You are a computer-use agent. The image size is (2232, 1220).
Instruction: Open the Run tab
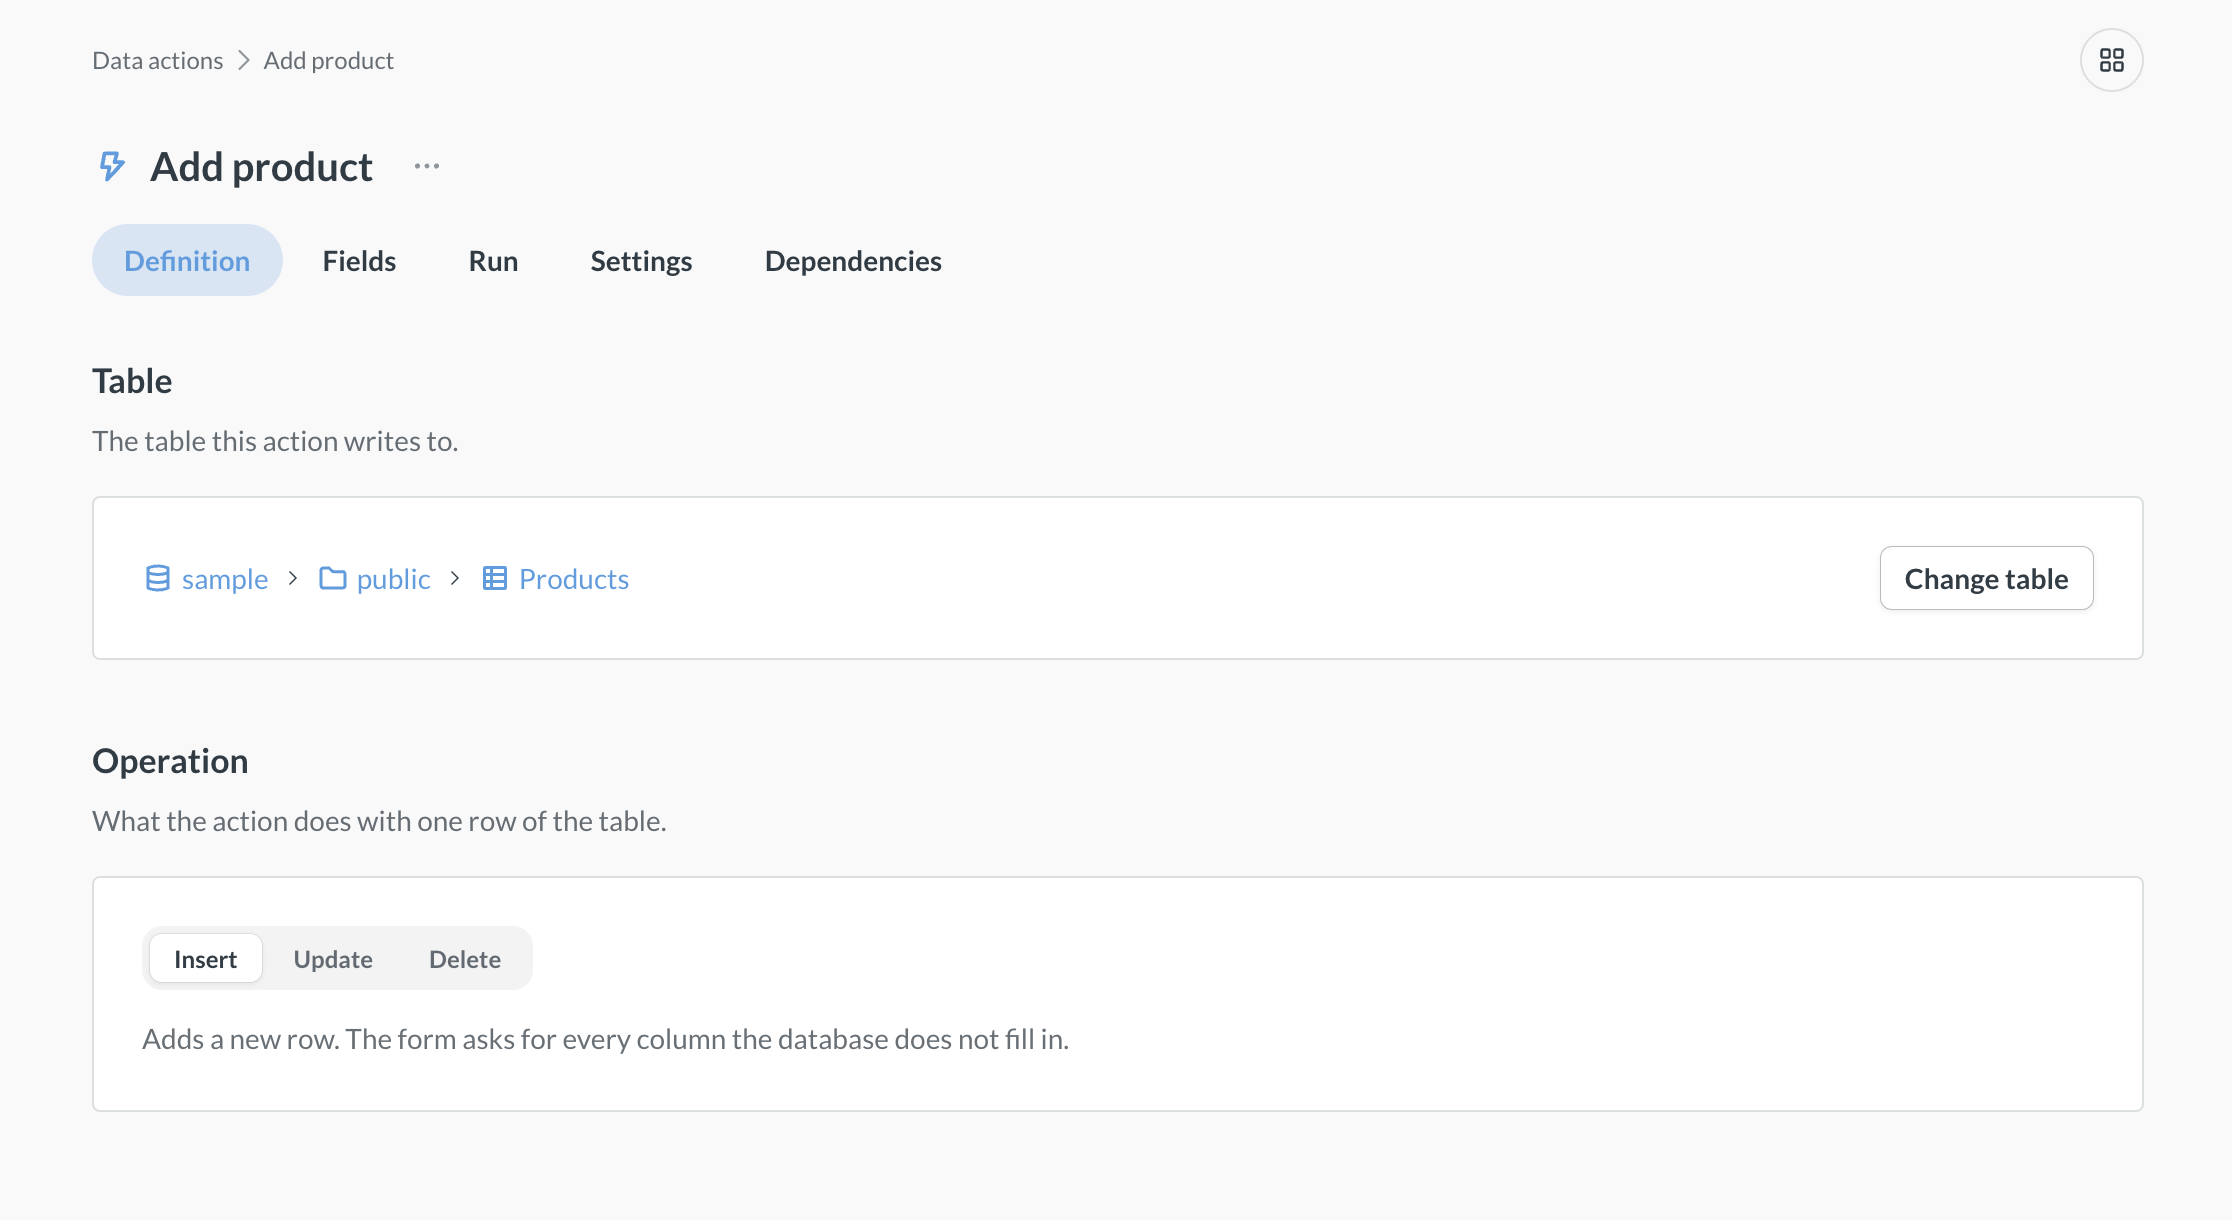click(493, 260)
